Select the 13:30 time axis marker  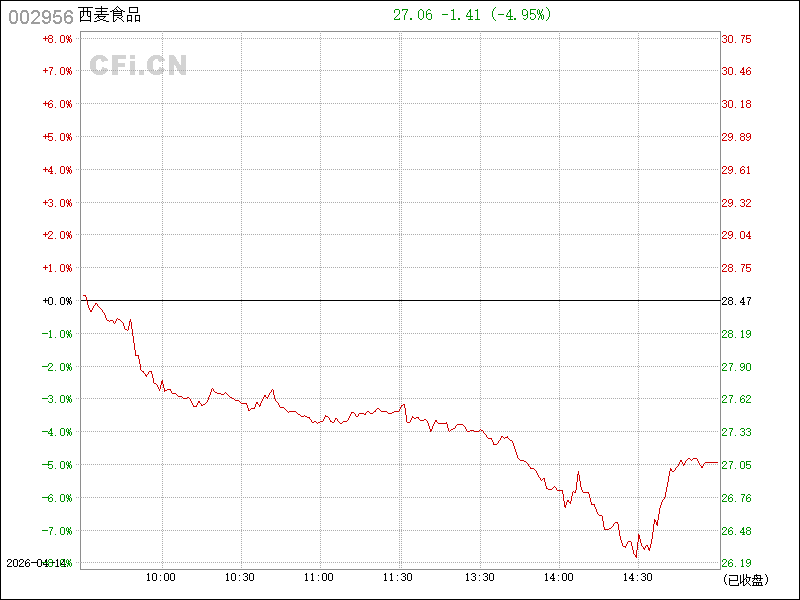click(479, 577)
